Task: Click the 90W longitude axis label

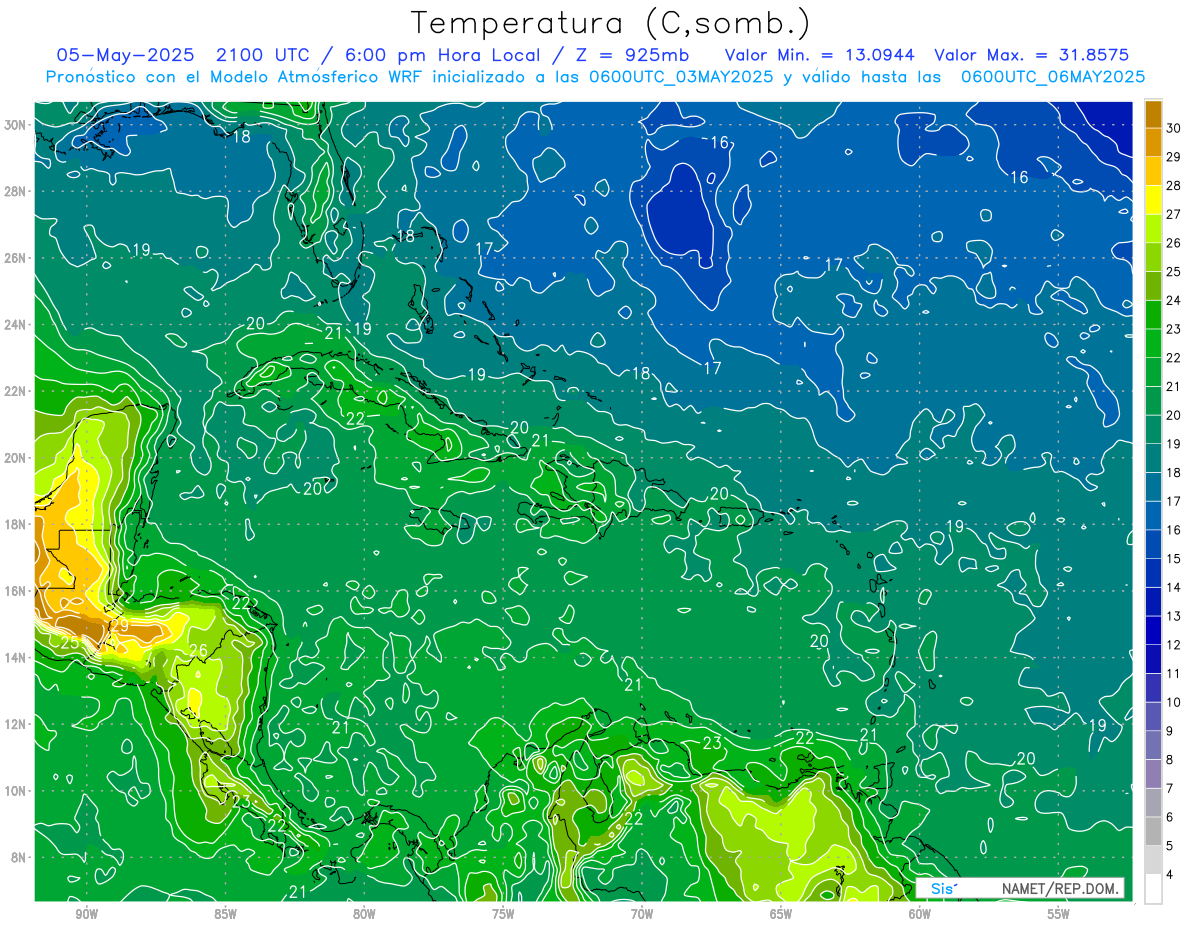Action: (86, 914)
